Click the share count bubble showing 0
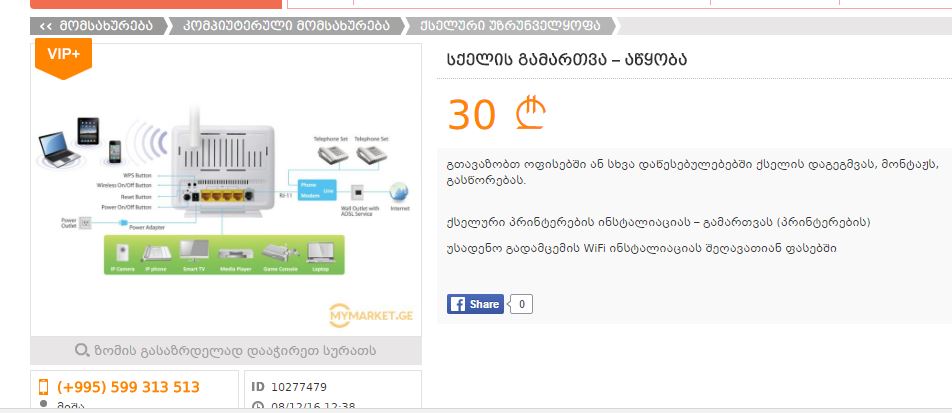This screenshot has width=952, height=413. tap(521, 304)
